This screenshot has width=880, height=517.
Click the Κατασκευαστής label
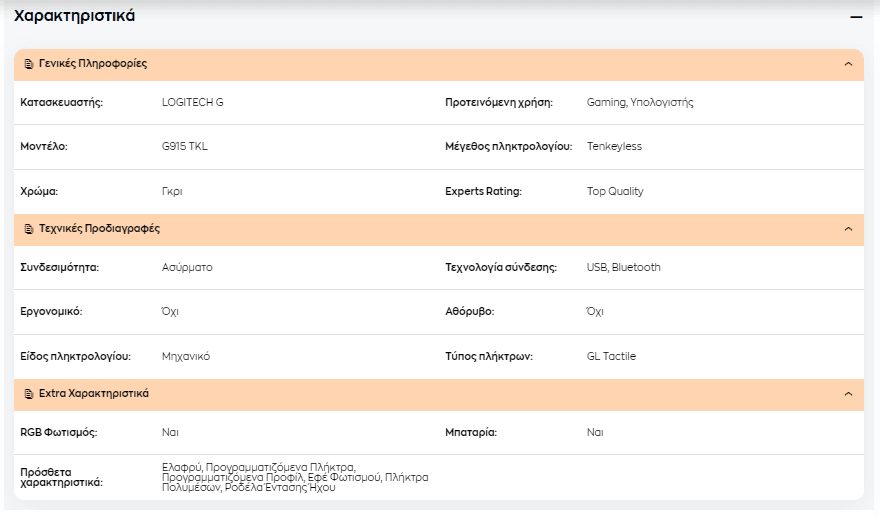(62, 102)
